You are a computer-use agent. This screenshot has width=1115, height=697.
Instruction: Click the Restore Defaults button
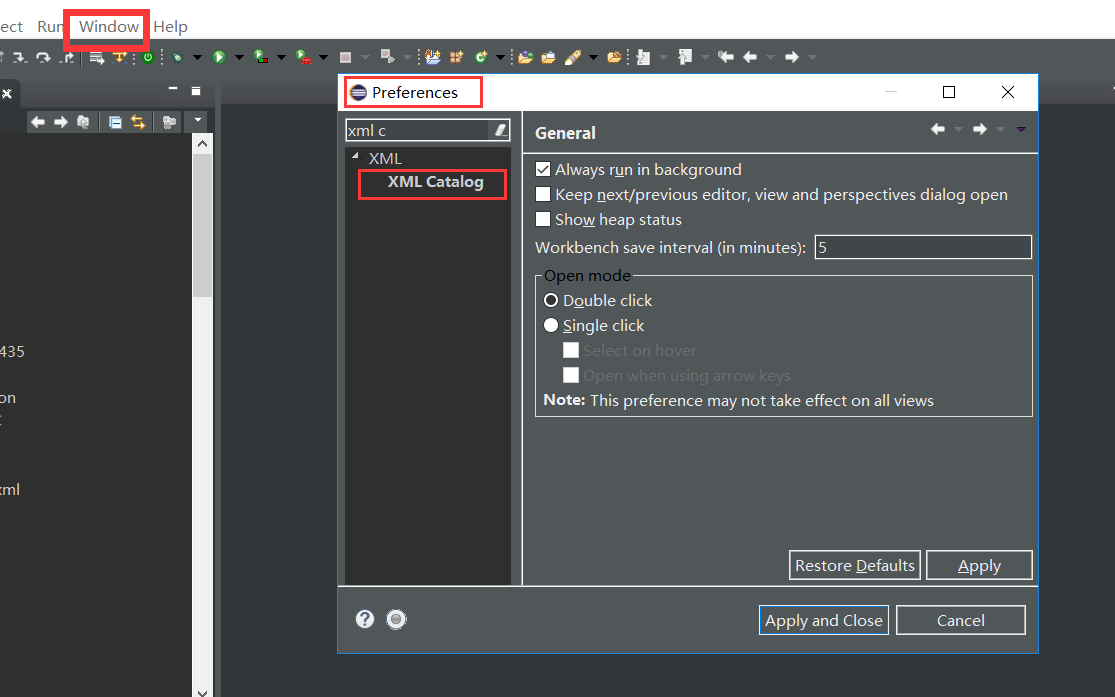tap(854, 565)
